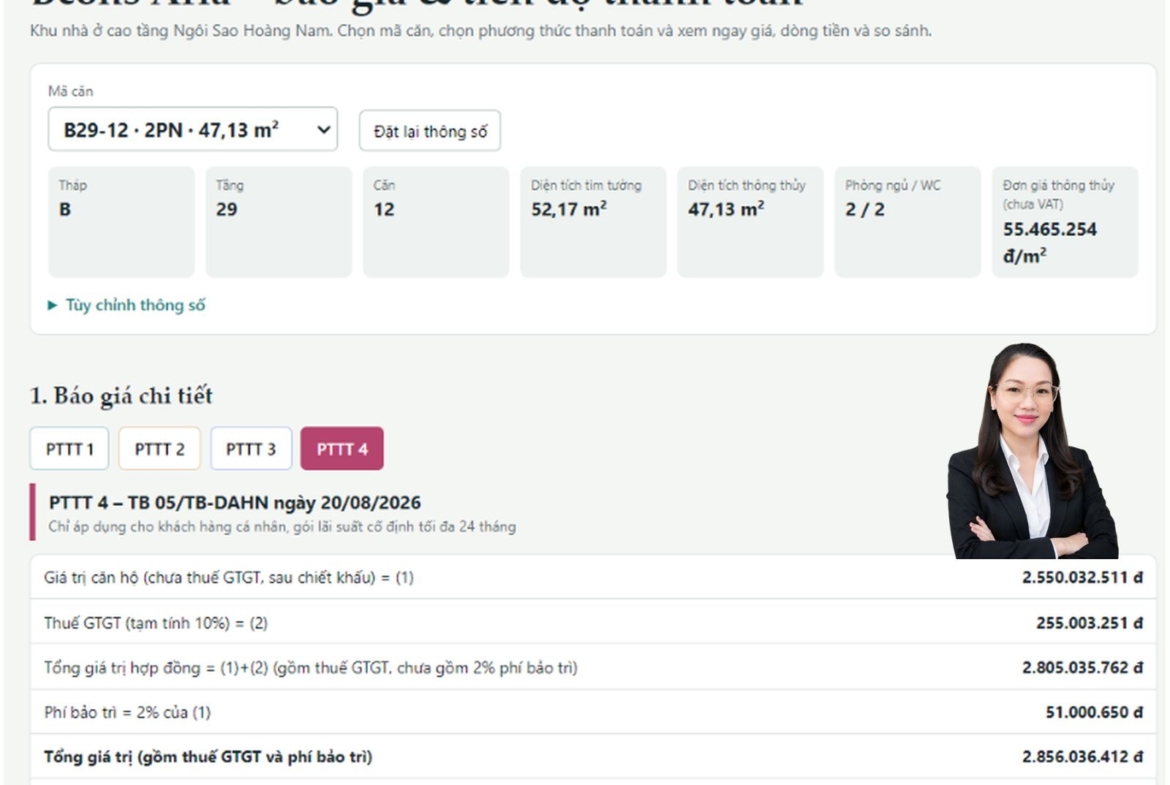The width and height of the screenshot is (1170, 785).
Task: Select the maintenance fee 51.000.650 đ
Action: point(1094,713)
